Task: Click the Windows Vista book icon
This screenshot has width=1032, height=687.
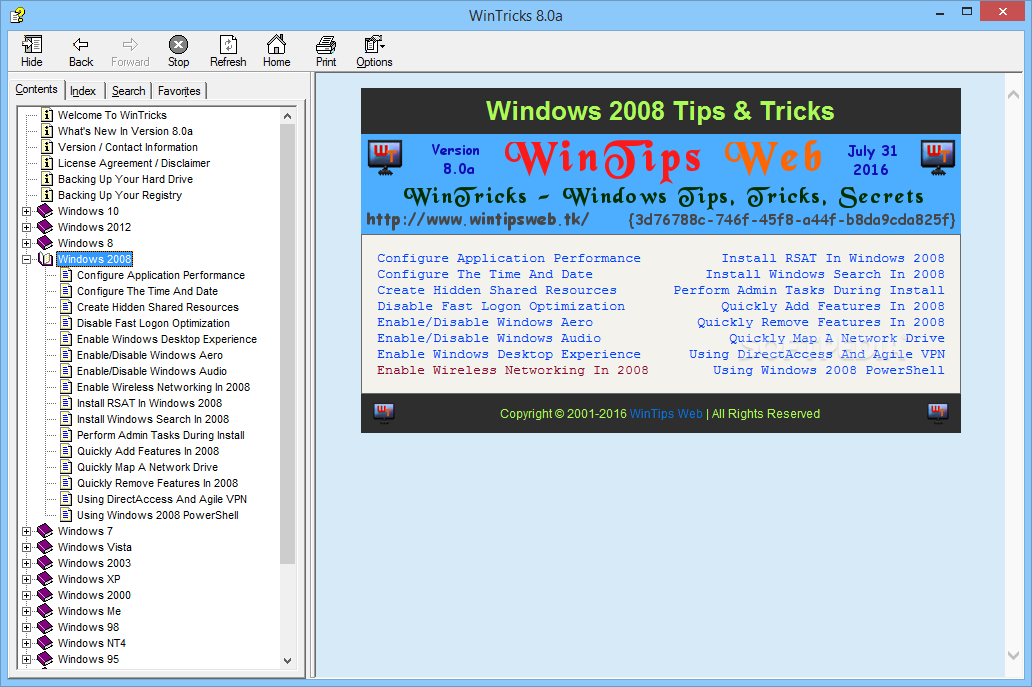Action: click(45, 547)
